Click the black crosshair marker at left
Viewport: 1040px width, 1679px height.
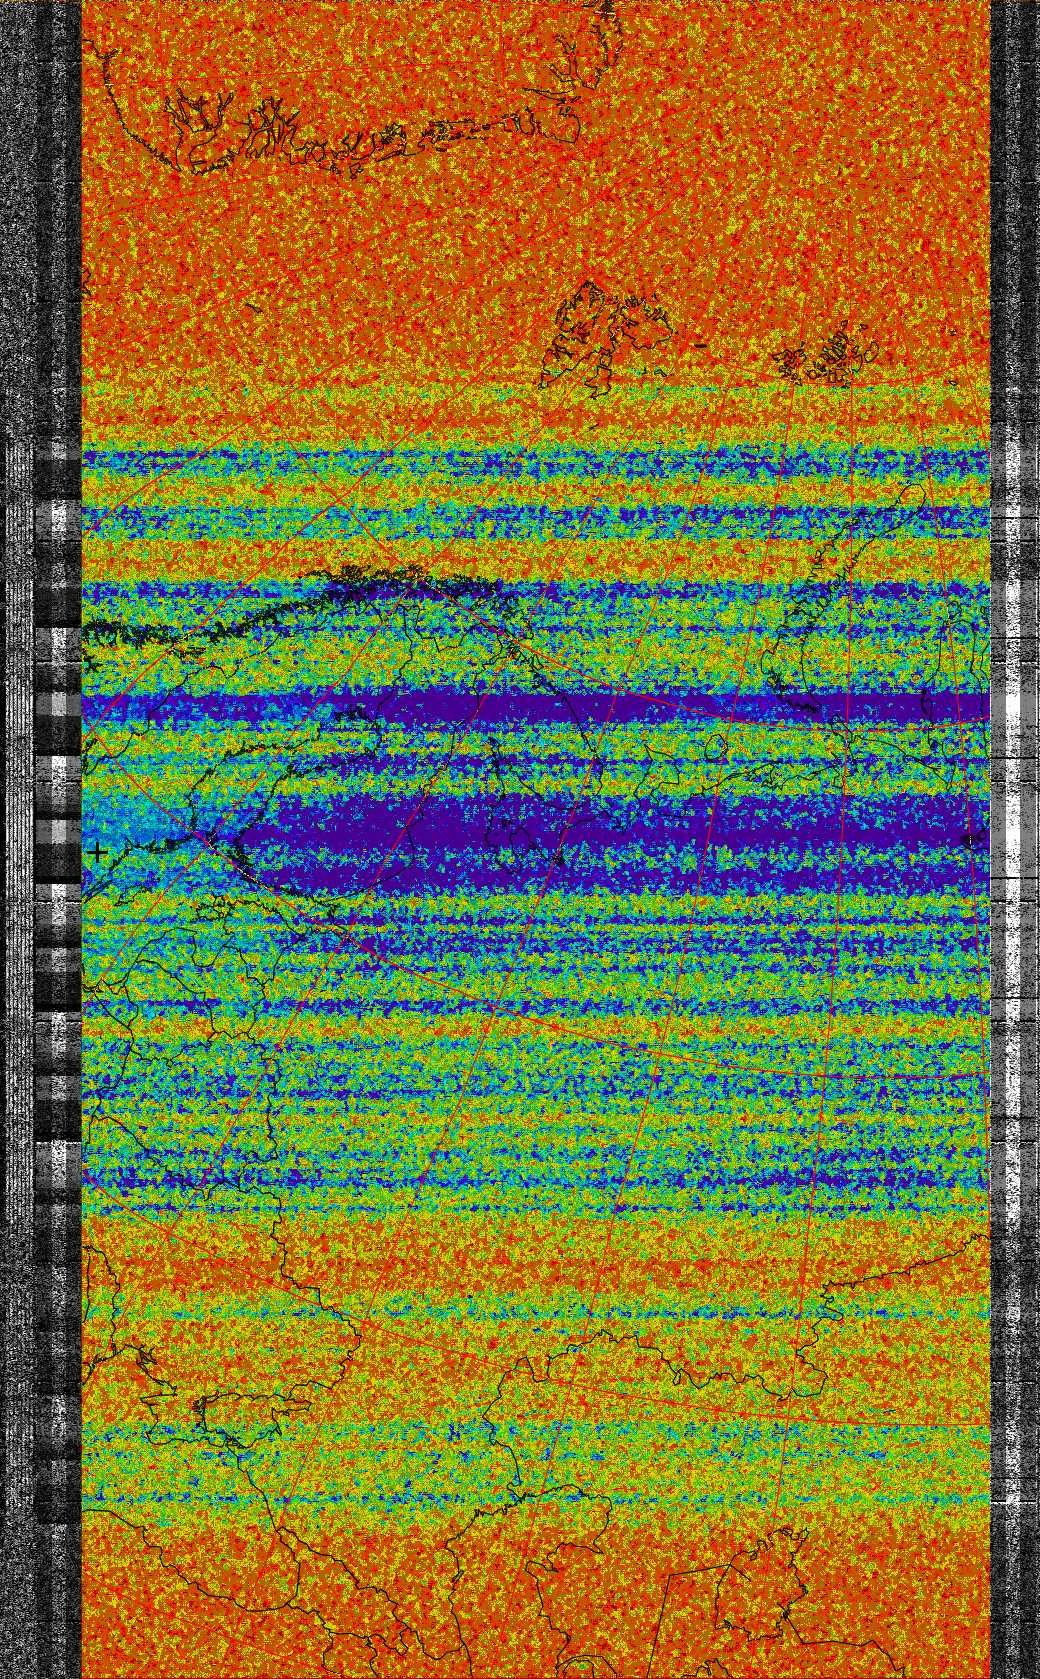point(96,852)
